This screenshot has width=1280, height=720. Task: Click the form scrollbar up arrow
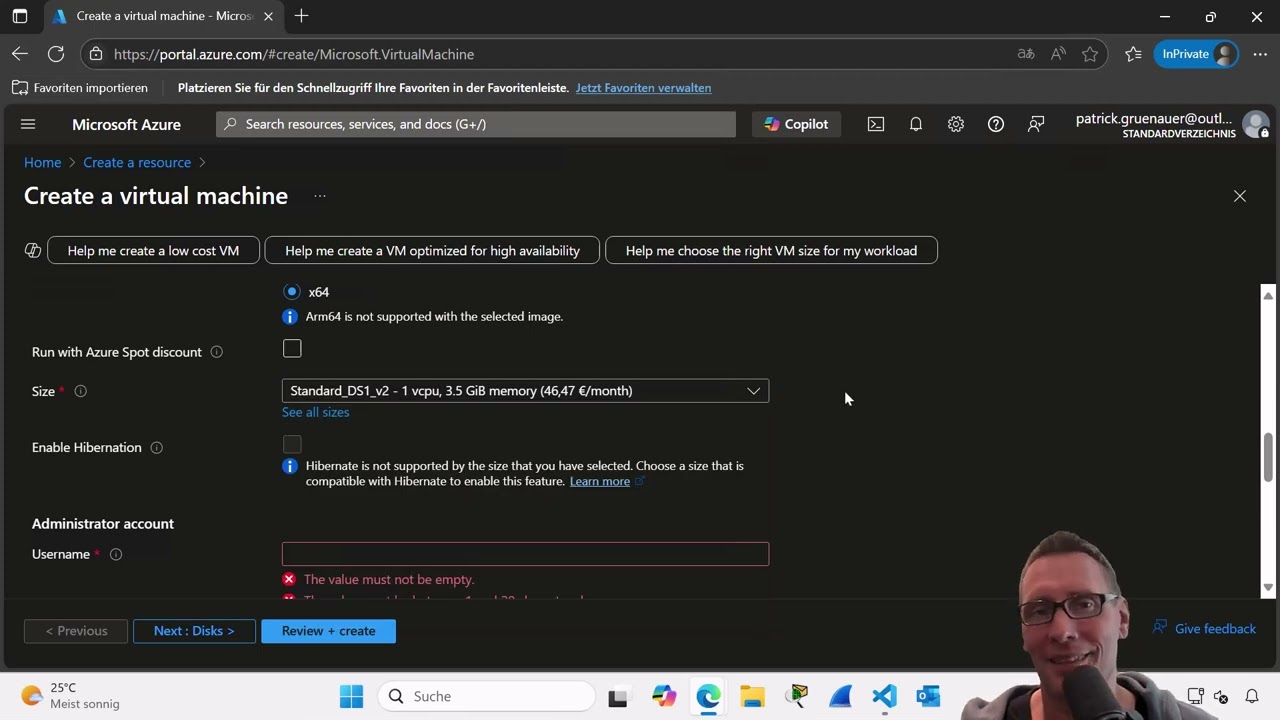[1268, 295]
